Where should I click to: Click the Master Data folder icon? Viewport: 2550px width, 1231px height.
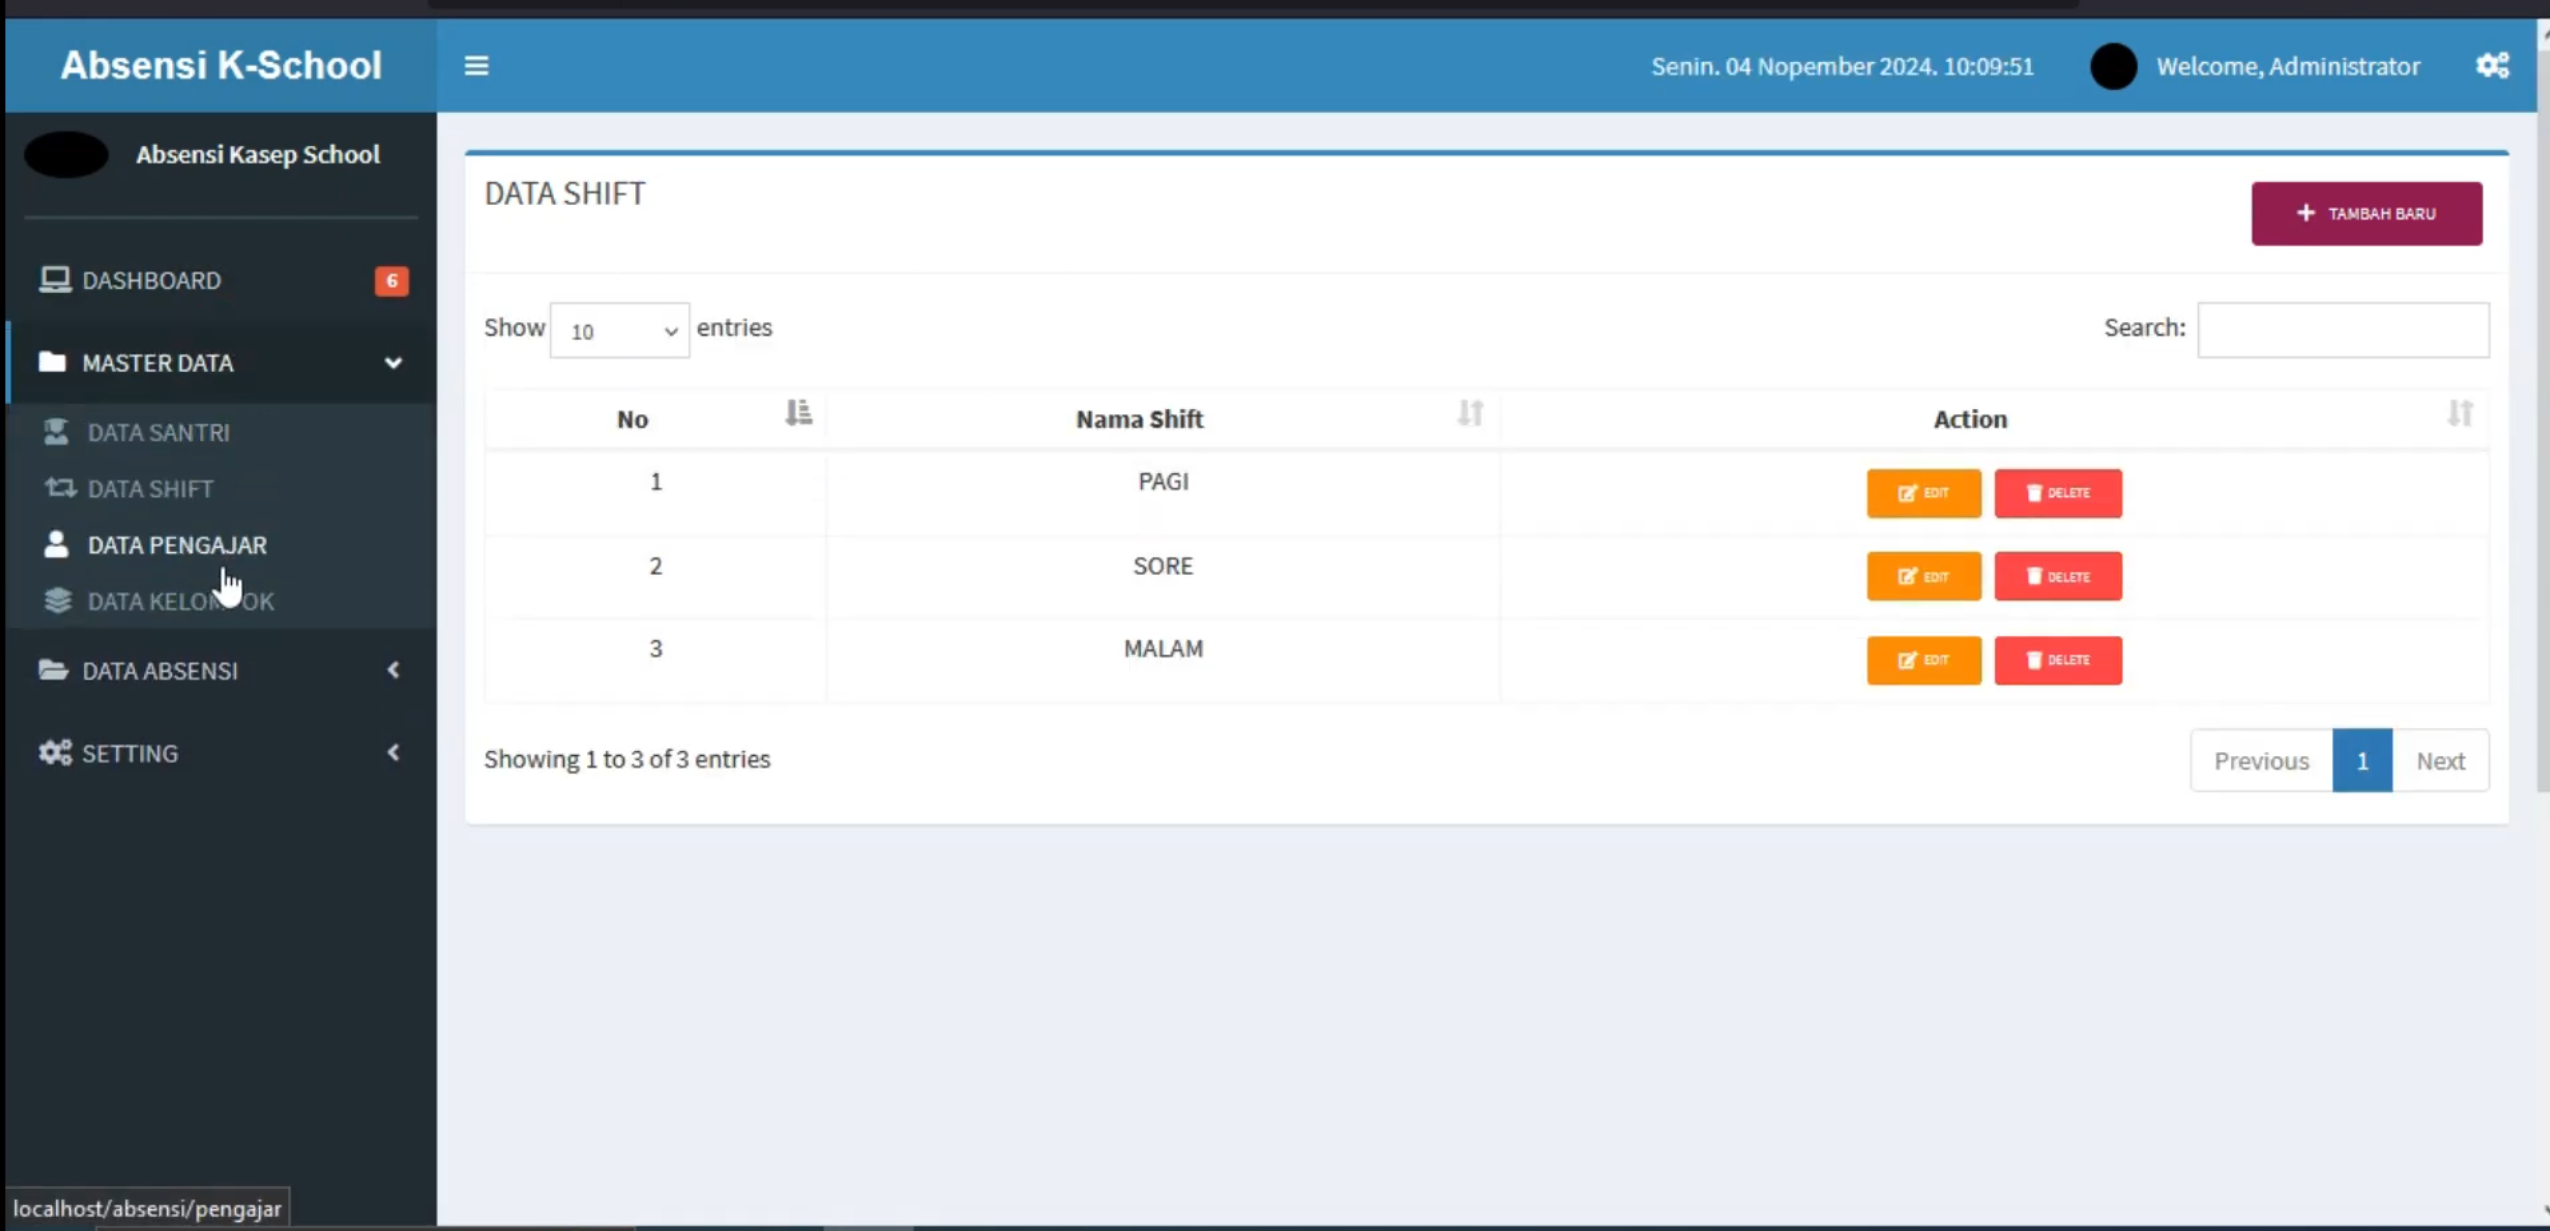pyautogui.click(x=52, y=362)
